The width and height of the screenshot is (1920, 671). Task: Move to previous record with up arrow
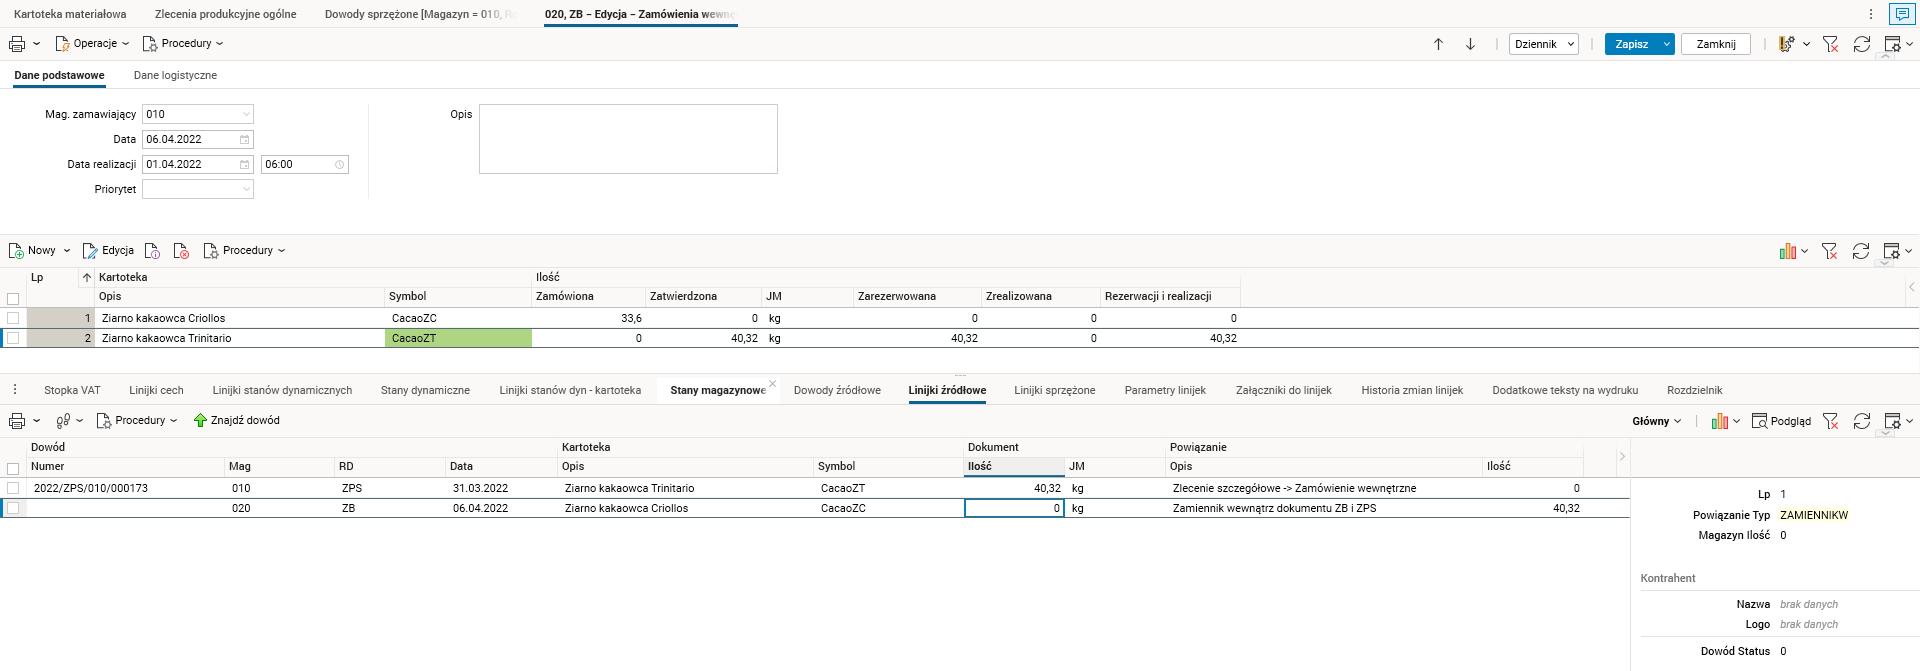(1438, 44)
